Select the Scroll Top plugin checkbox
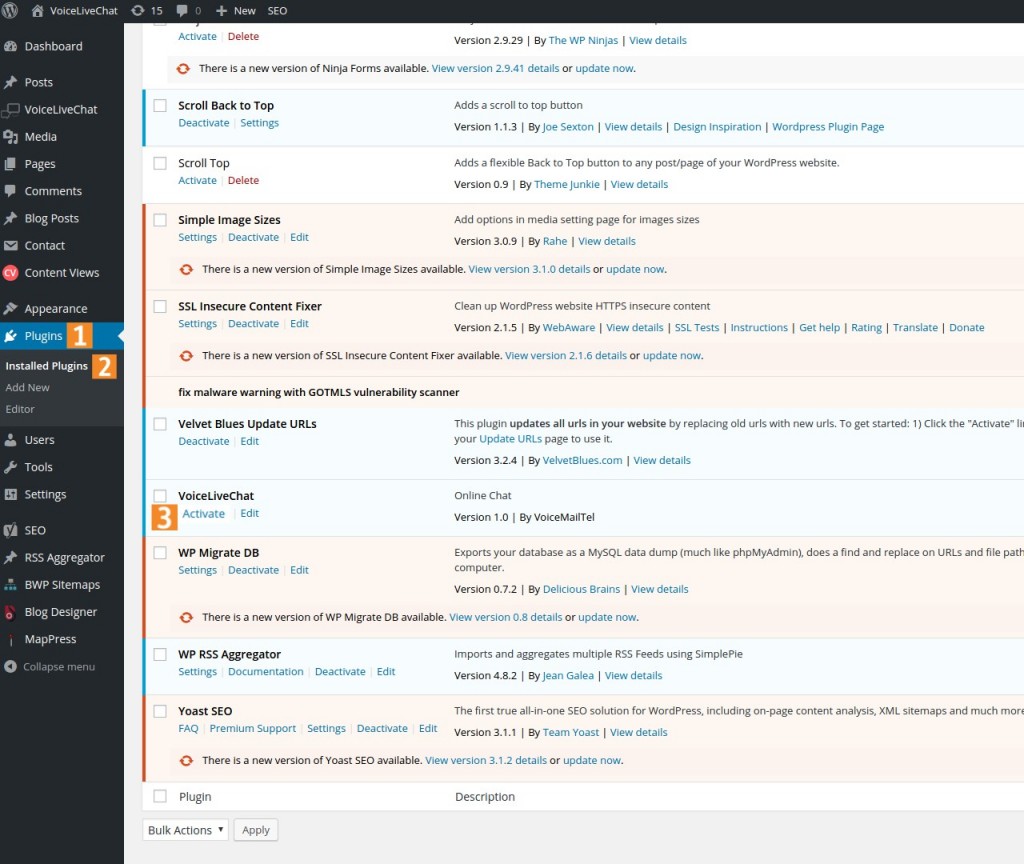The image size is (1024, 864). 160,163
